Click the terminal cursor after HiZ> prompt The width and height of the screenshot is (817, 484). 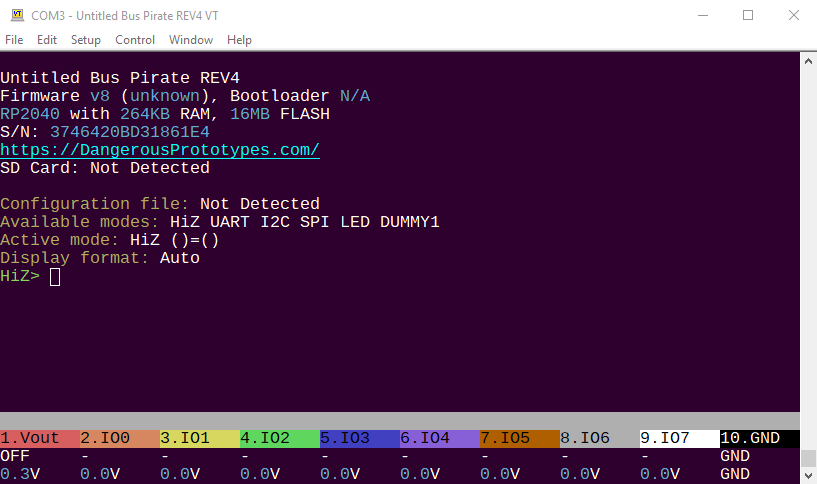(55, 277)
